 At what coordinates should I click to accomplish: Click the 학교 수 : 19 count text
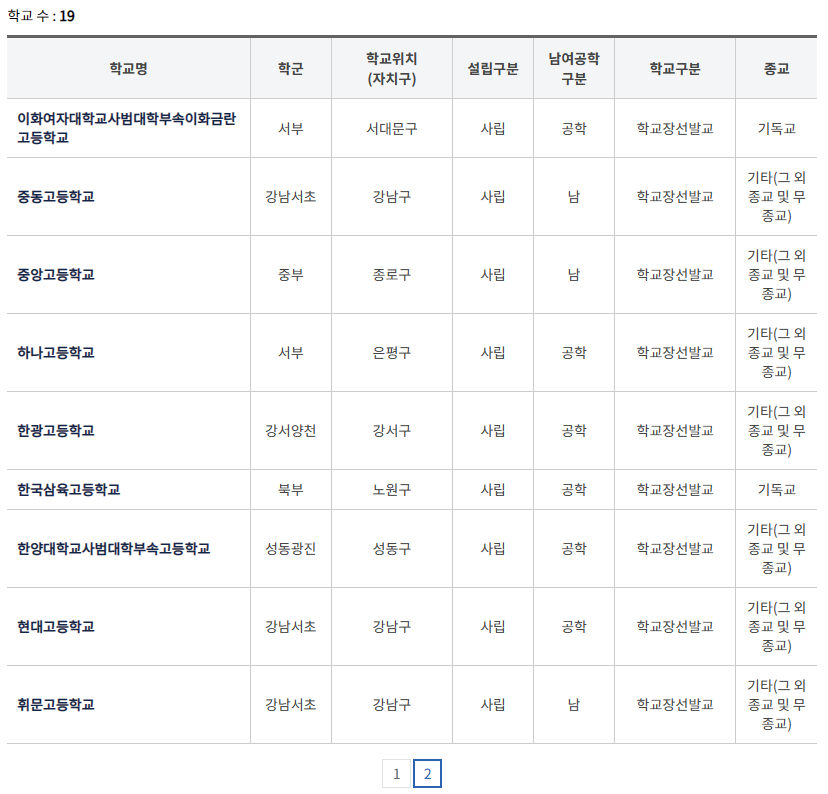click(x=41, y=16)
